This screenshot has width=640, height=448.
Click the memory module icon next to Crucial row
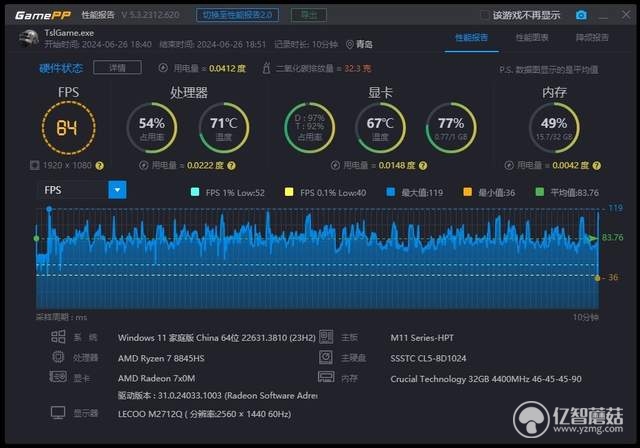click(x=326, y=377)
